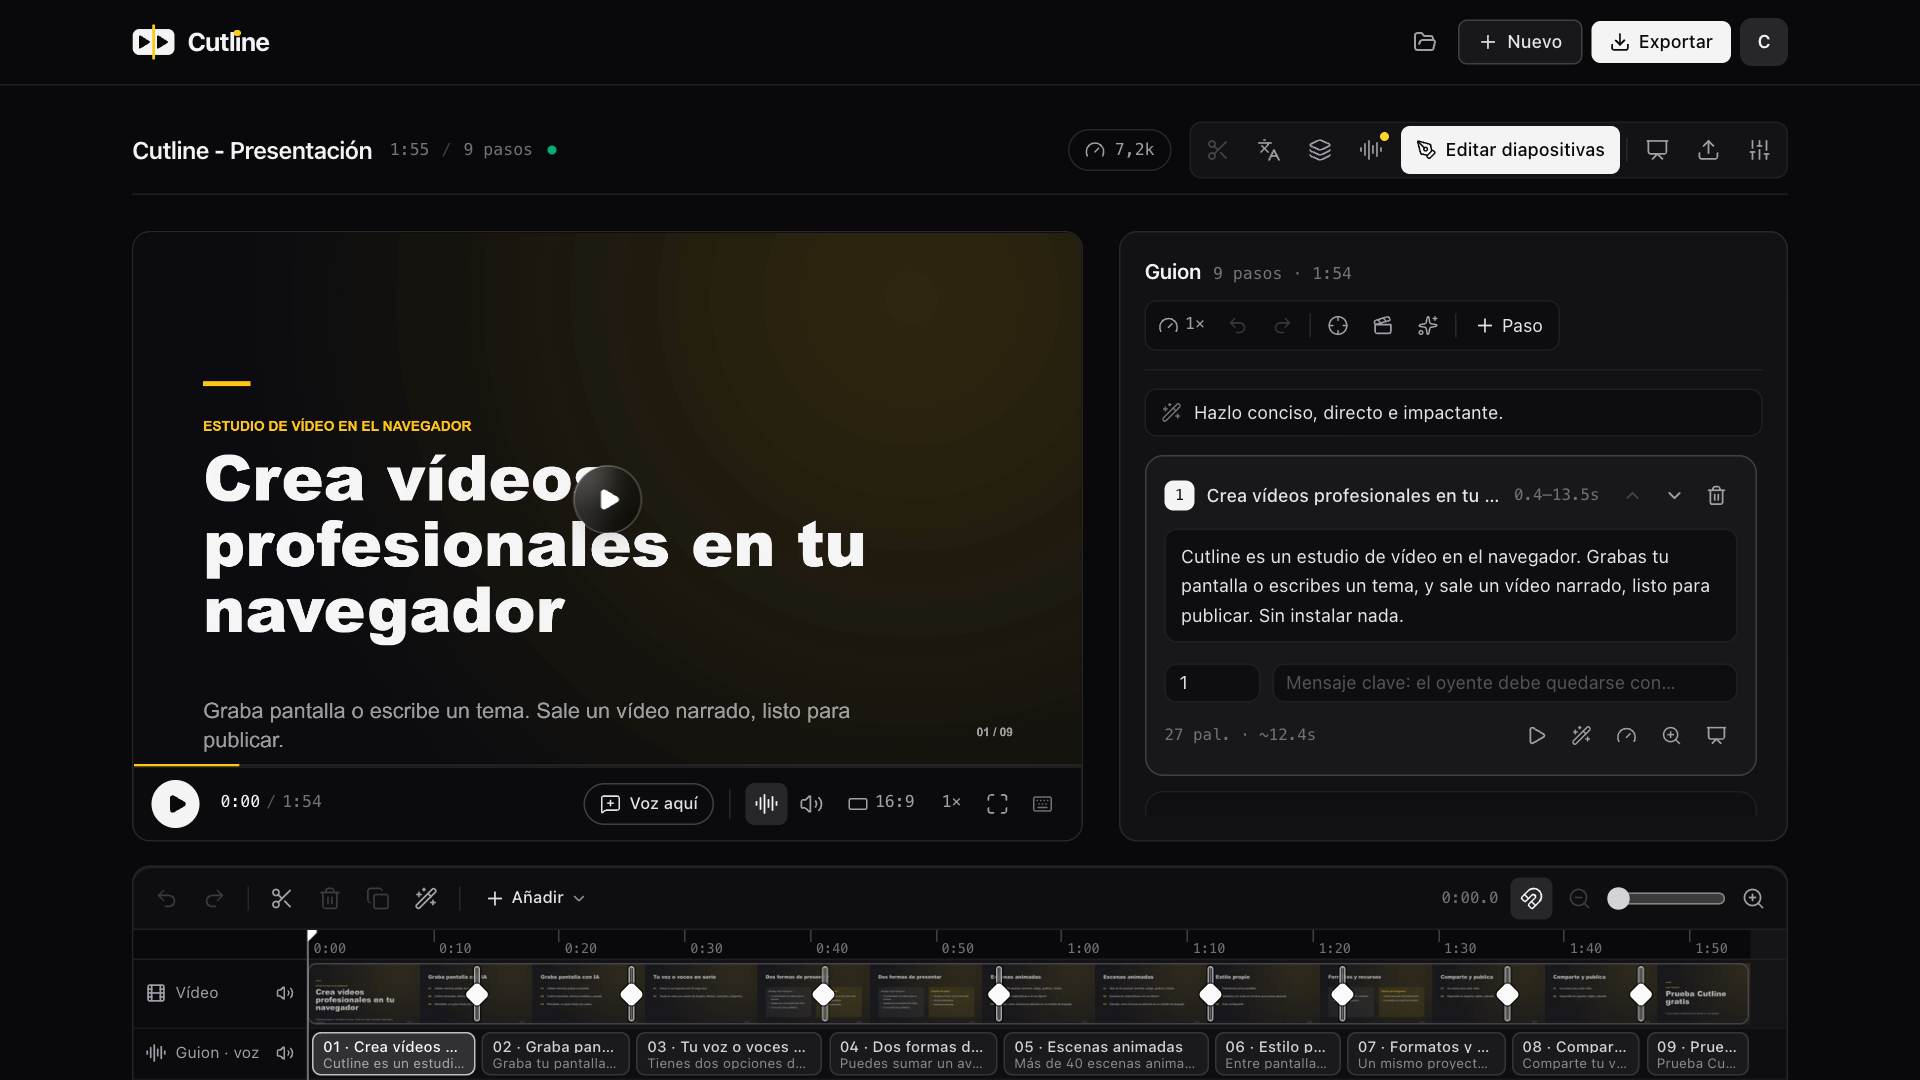Click the scissors icon in top toolbar
The height and width of the screenshot is (1080, 1920).
pos(1217,150)
